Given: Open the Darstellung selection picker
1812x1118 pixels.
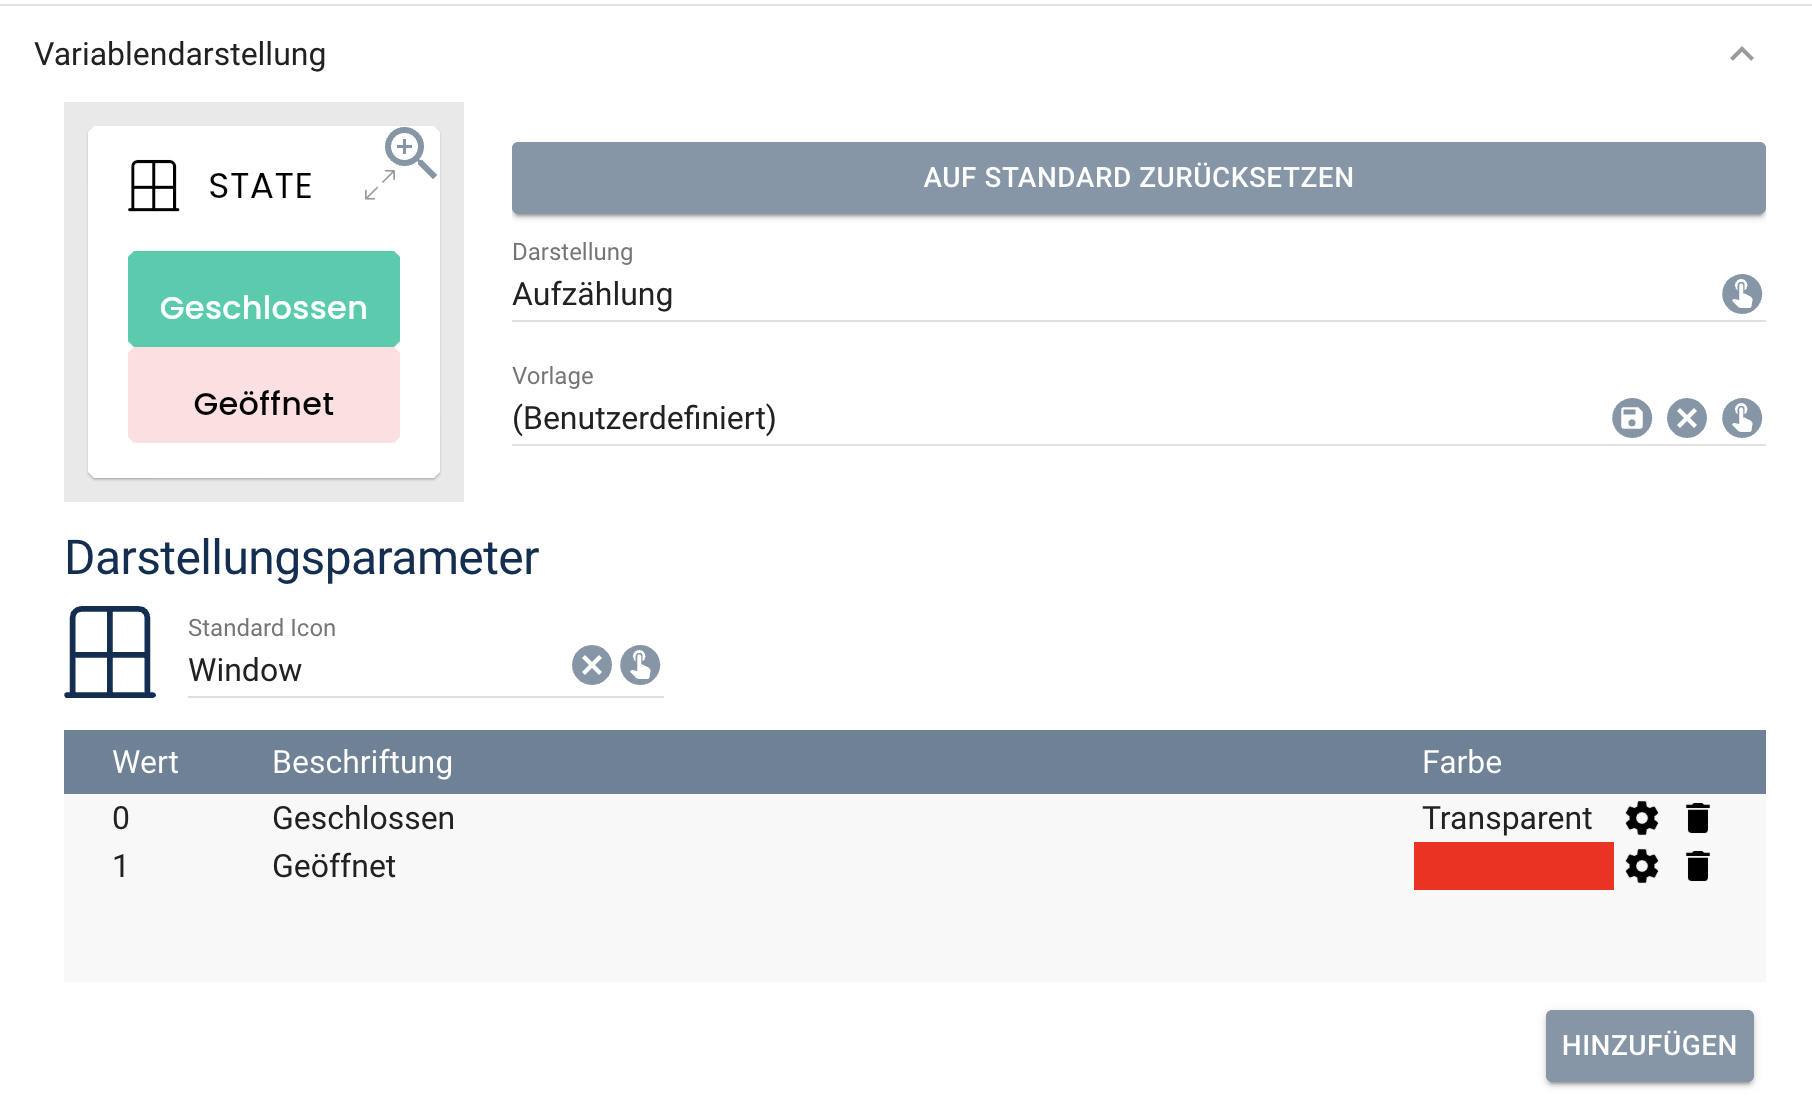Looking at the screenshot, I should click(1742, 294).
